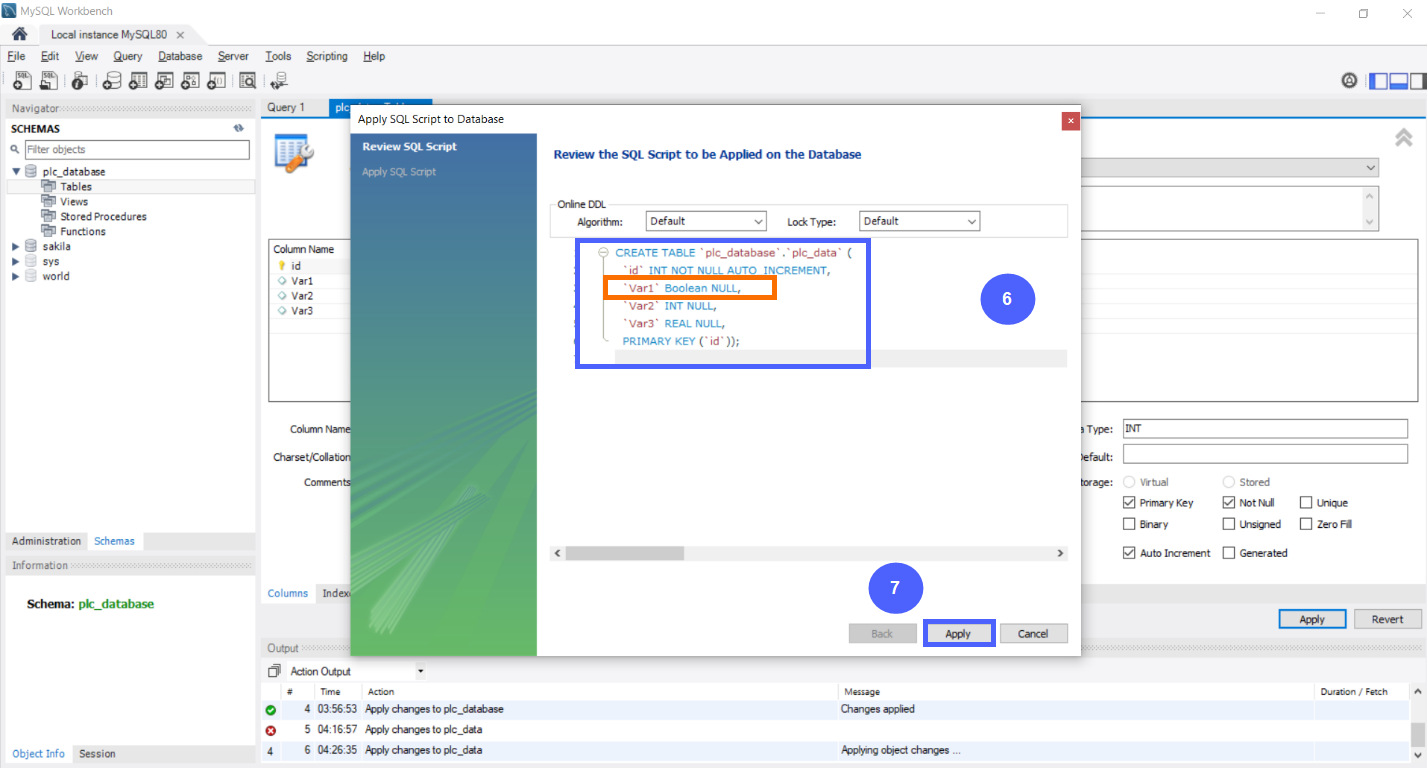The image size is (1427, 768).
Task: Refresh the schemas list icon
Action: [x=239, y=128]
